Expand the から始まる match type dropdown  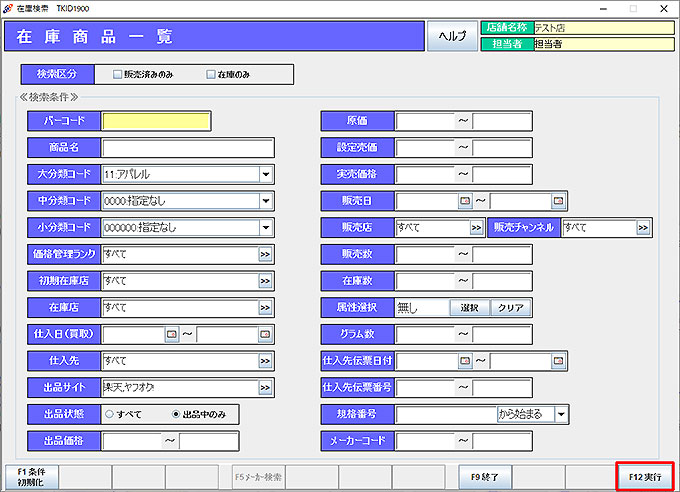561,413
